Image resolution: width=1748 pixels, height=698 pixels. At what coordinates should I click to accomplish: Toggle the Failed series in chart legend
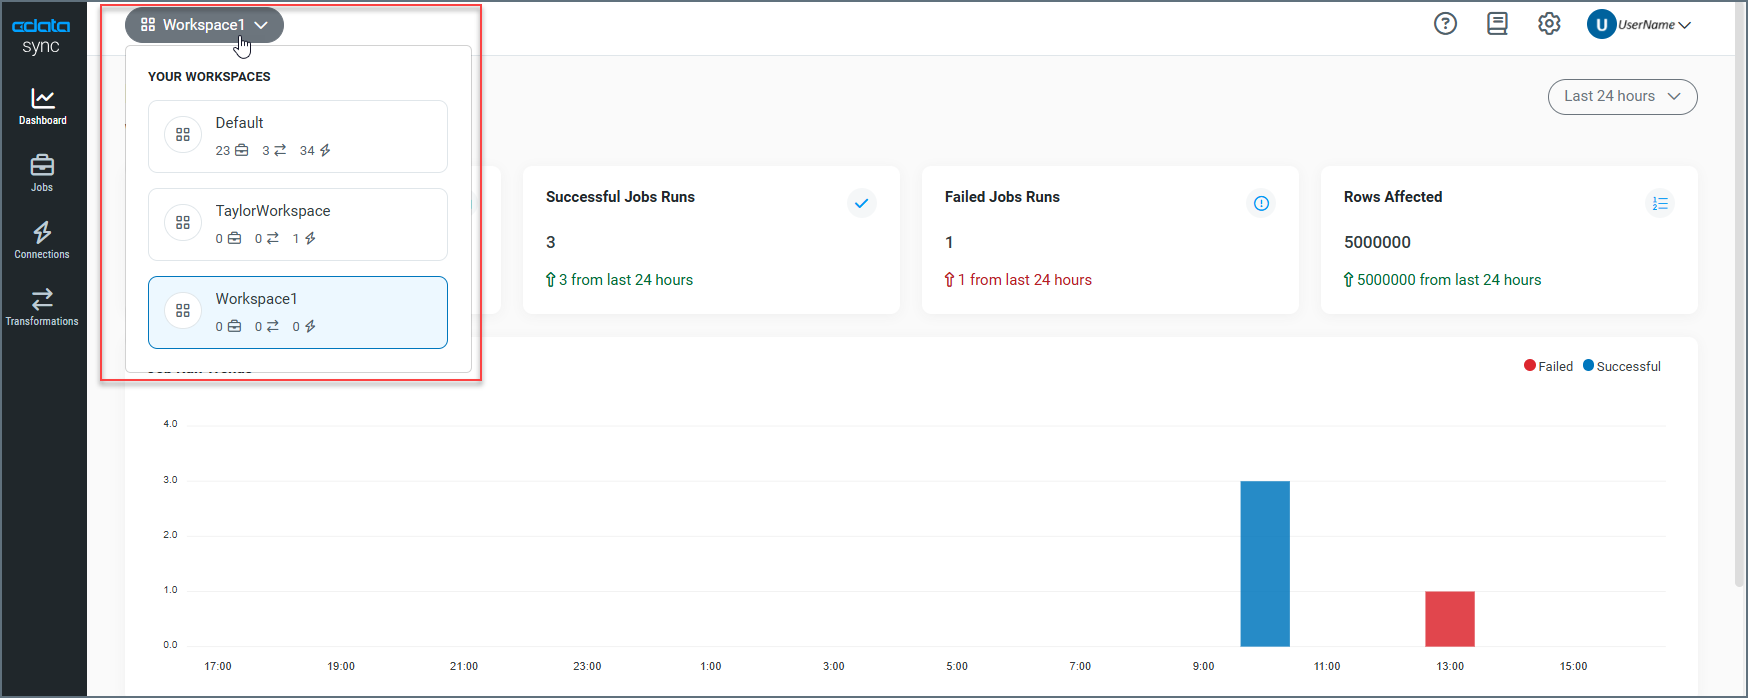[x=1548, y=366]
